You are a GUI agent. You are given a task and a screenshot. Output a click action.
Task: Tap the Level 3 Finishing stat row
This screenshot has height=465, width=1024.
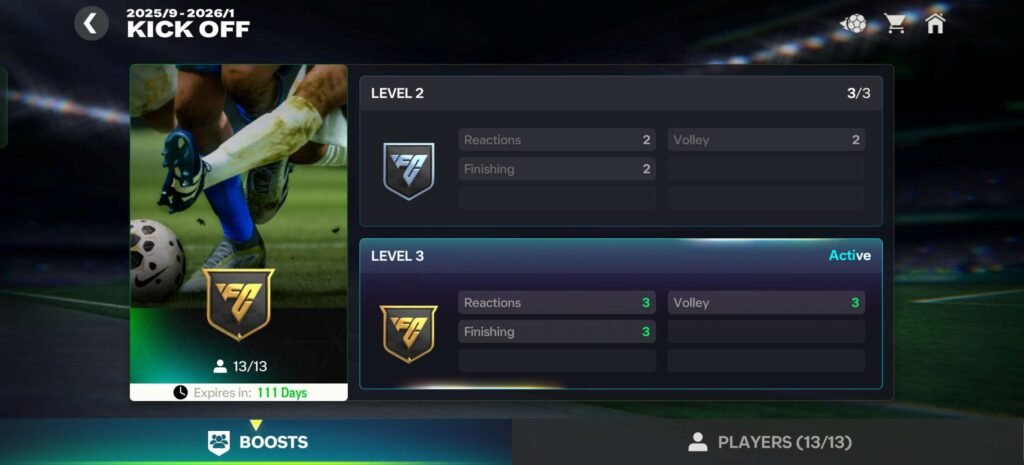[x=556, y=331]
